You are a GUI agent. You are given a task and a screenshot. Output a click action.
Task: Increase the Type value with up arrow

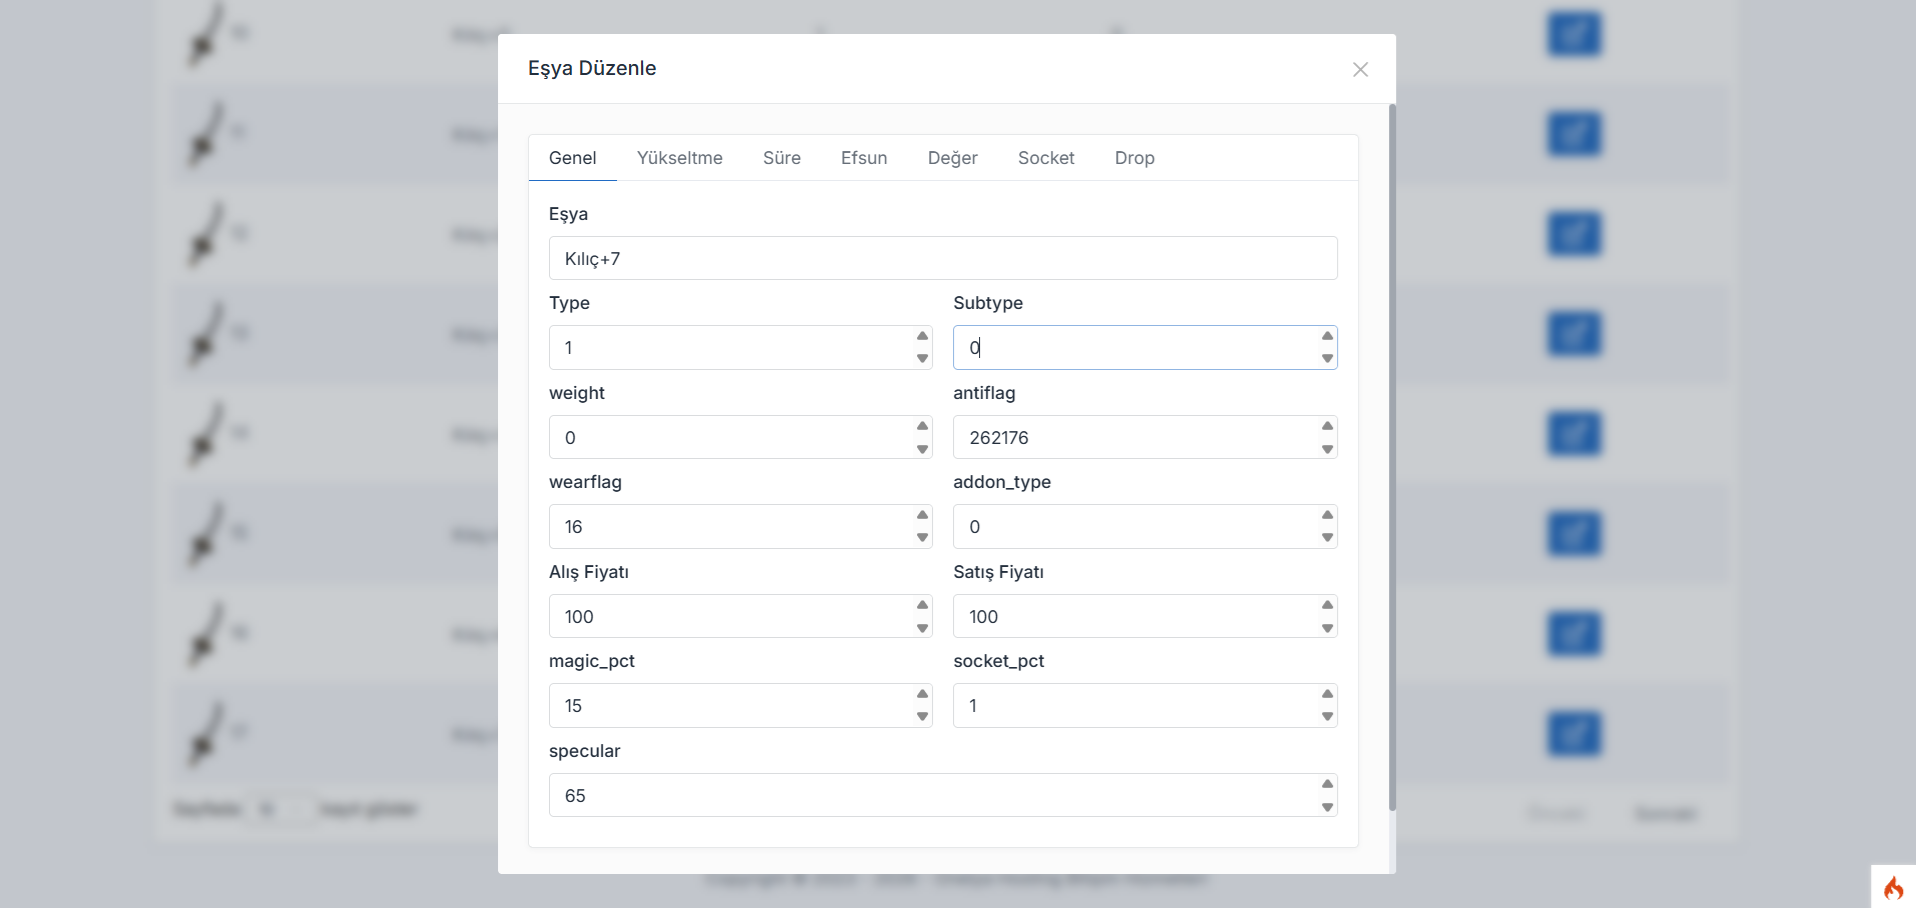922,336
